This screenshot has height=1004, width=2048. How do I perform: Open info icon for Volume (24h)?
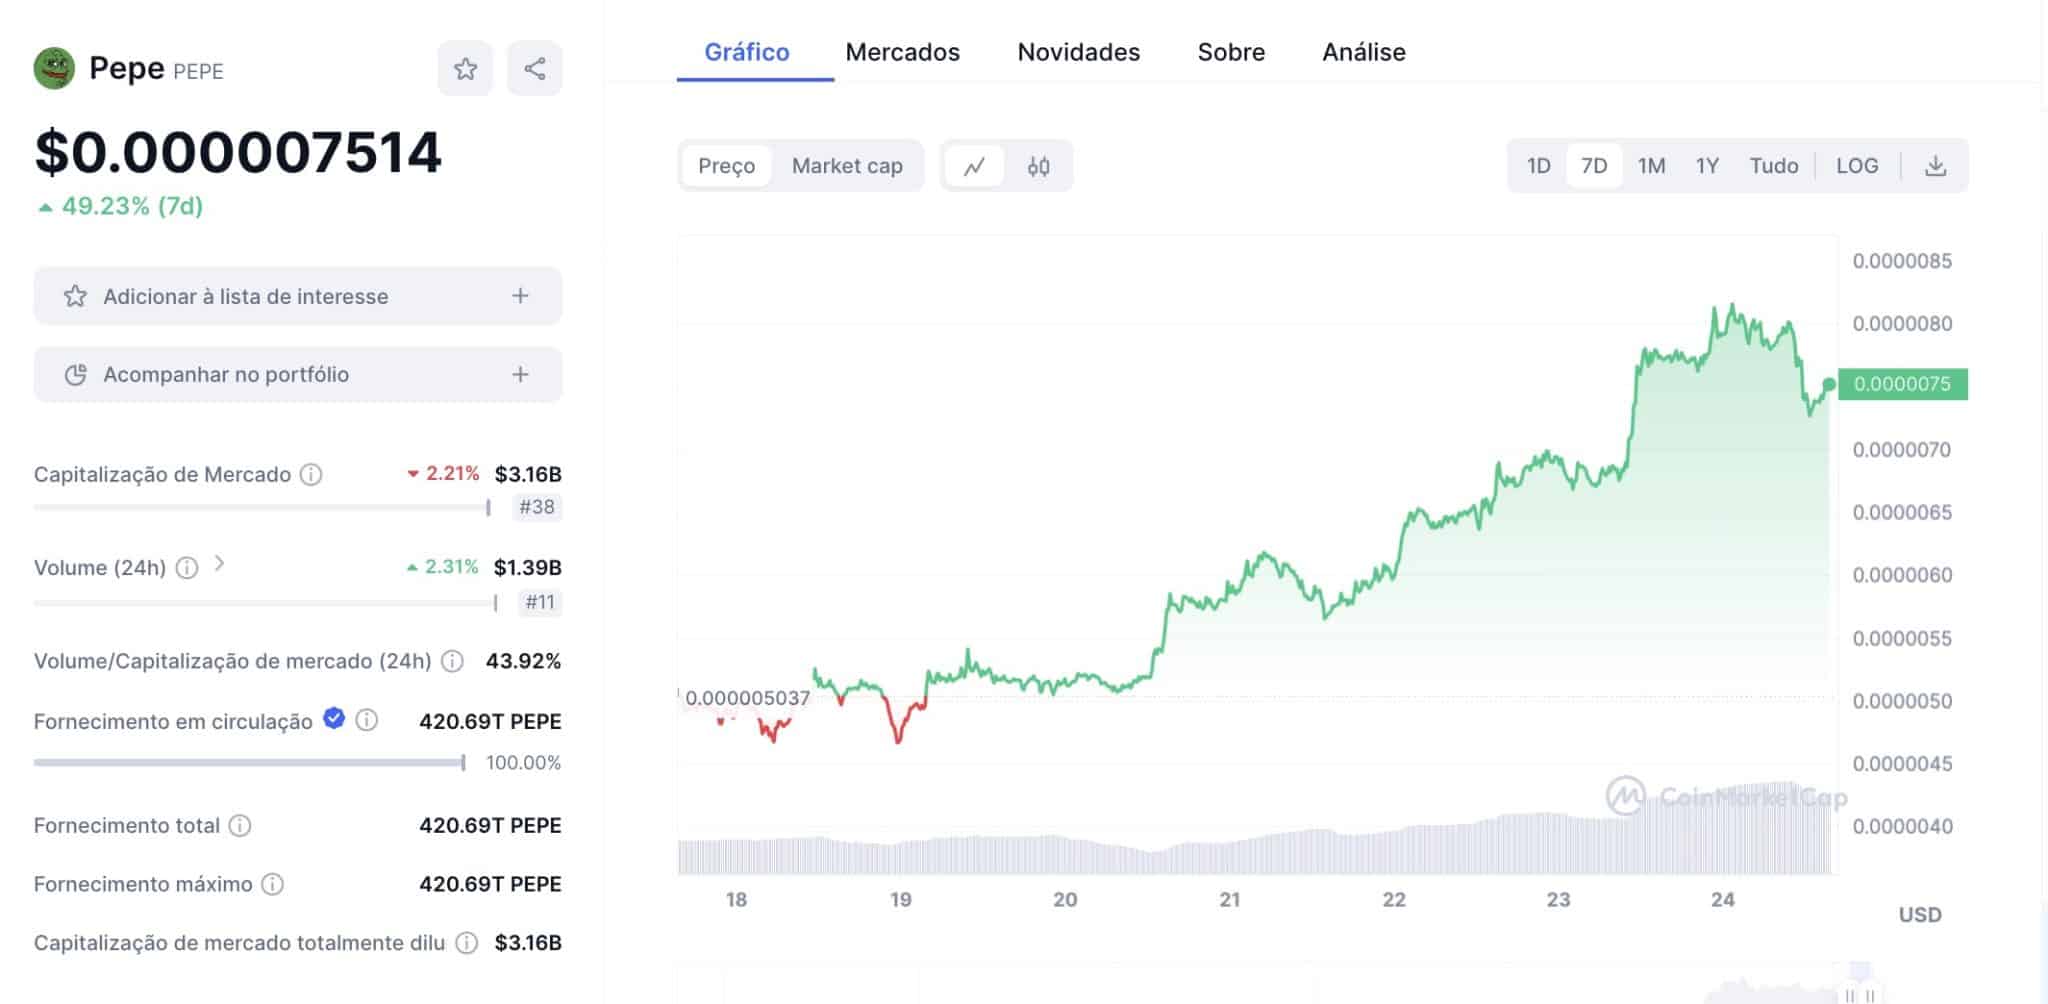[187, 568]
